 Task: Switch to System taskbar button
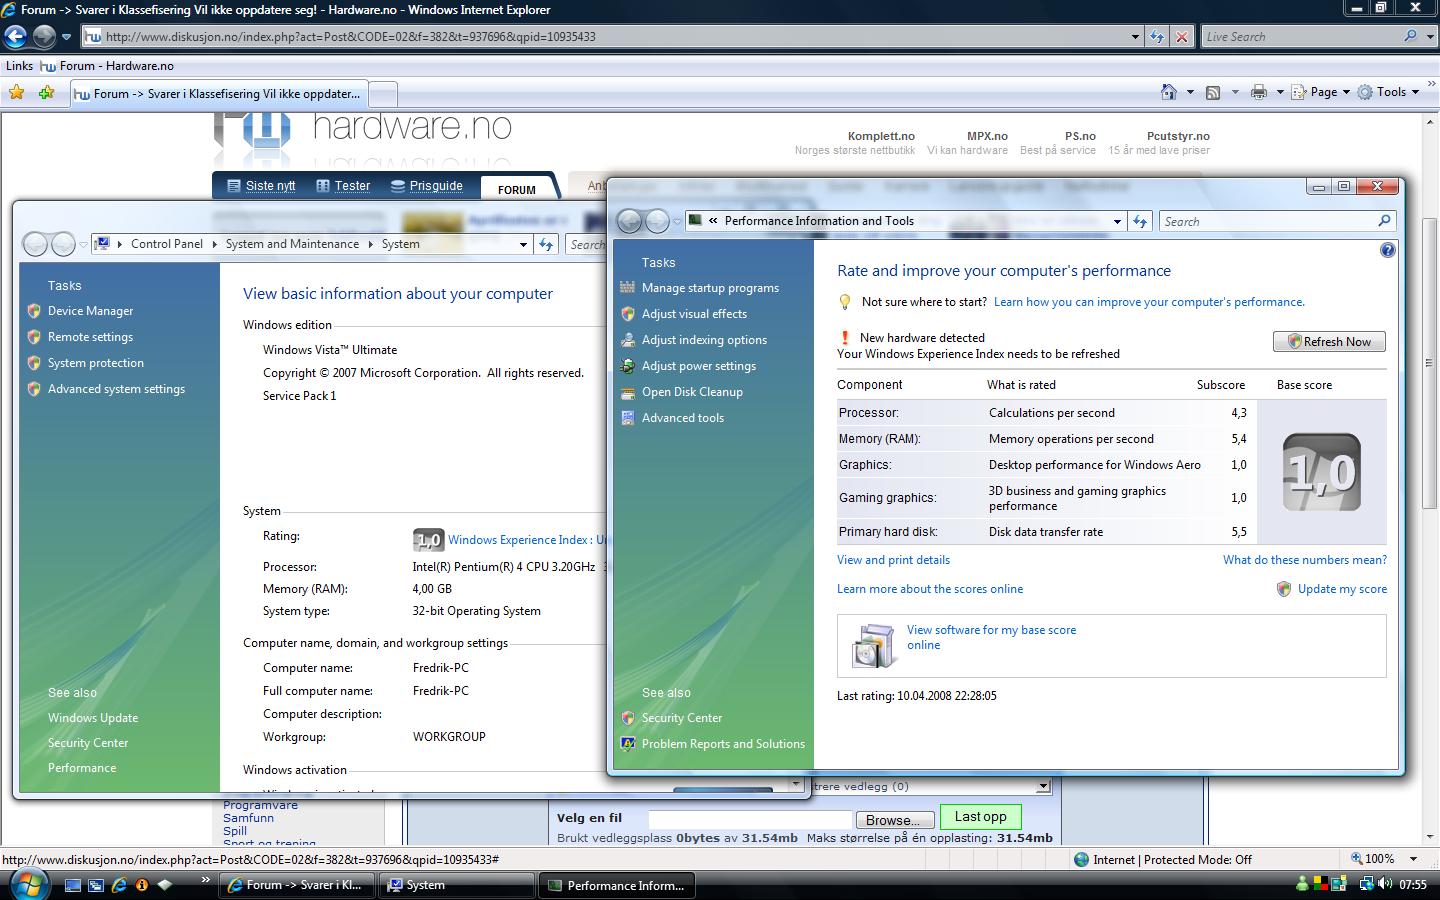457,885
